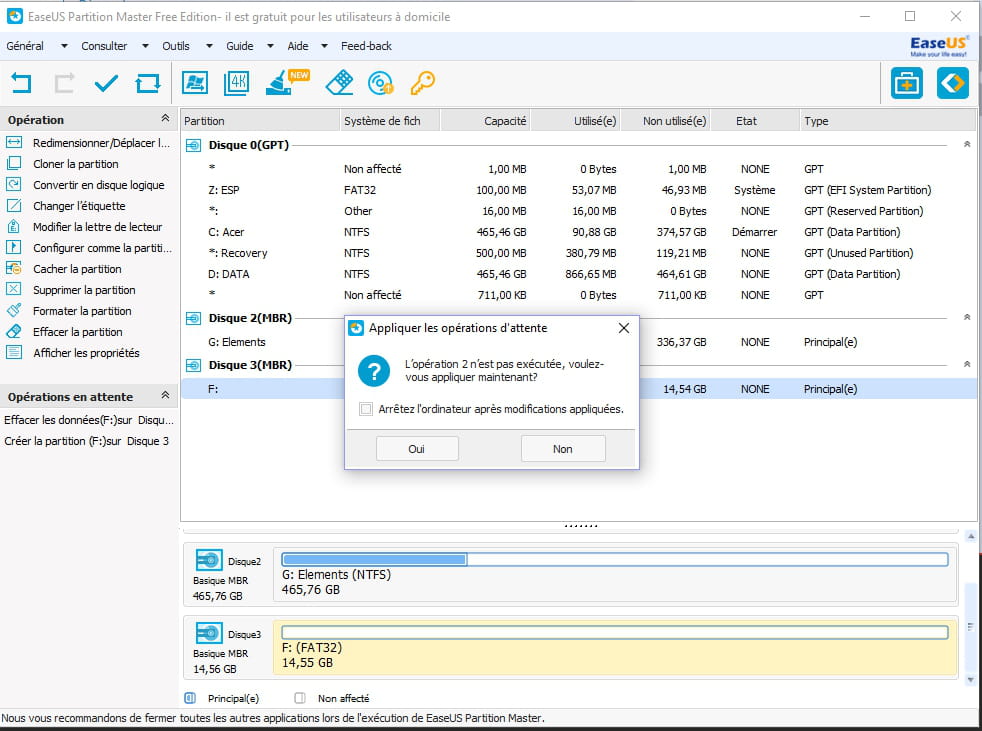Tick the Arrêtez l'ordinateur checkbox
982x731 pixels.
pos(366,409)
